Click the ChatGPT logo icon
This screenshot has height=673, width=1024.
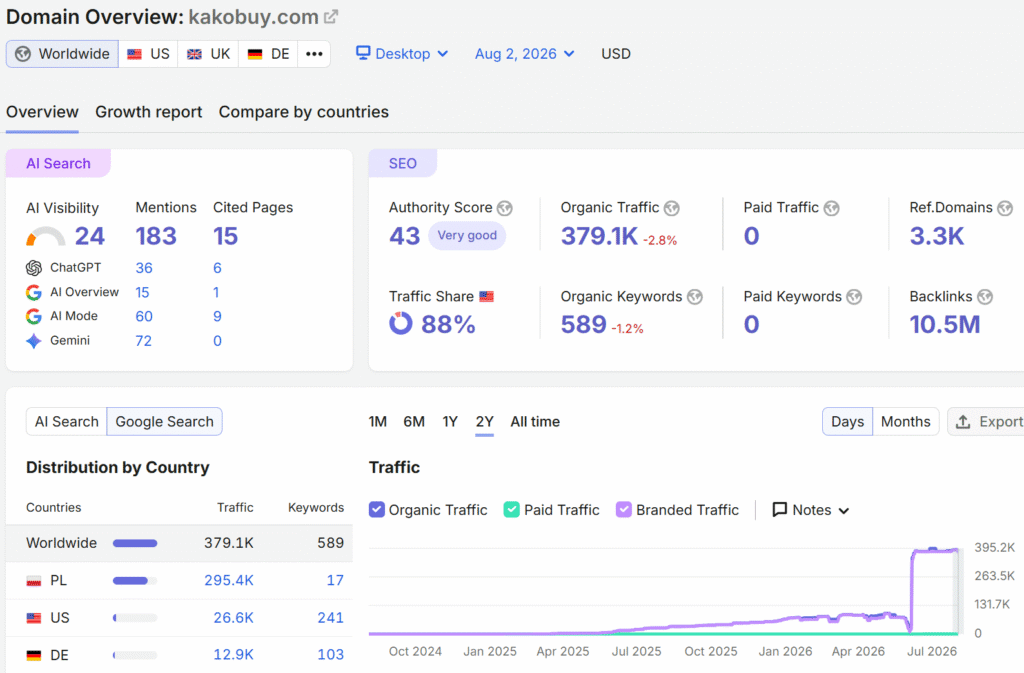[34, 268]
